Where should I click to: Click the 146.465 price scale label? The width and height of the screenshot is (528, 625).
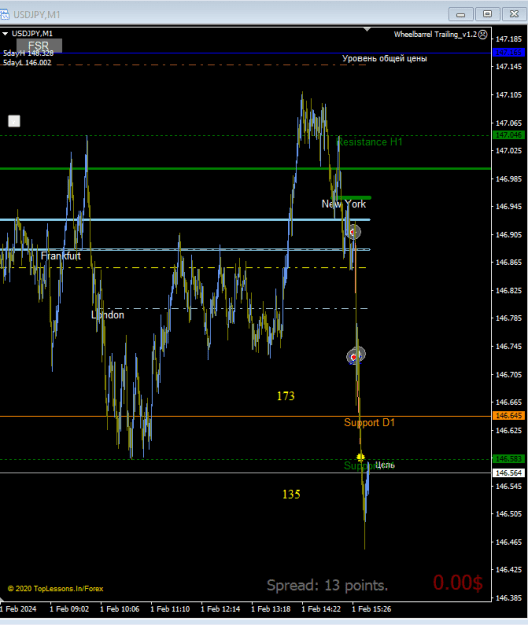click(x=508, y=542)
